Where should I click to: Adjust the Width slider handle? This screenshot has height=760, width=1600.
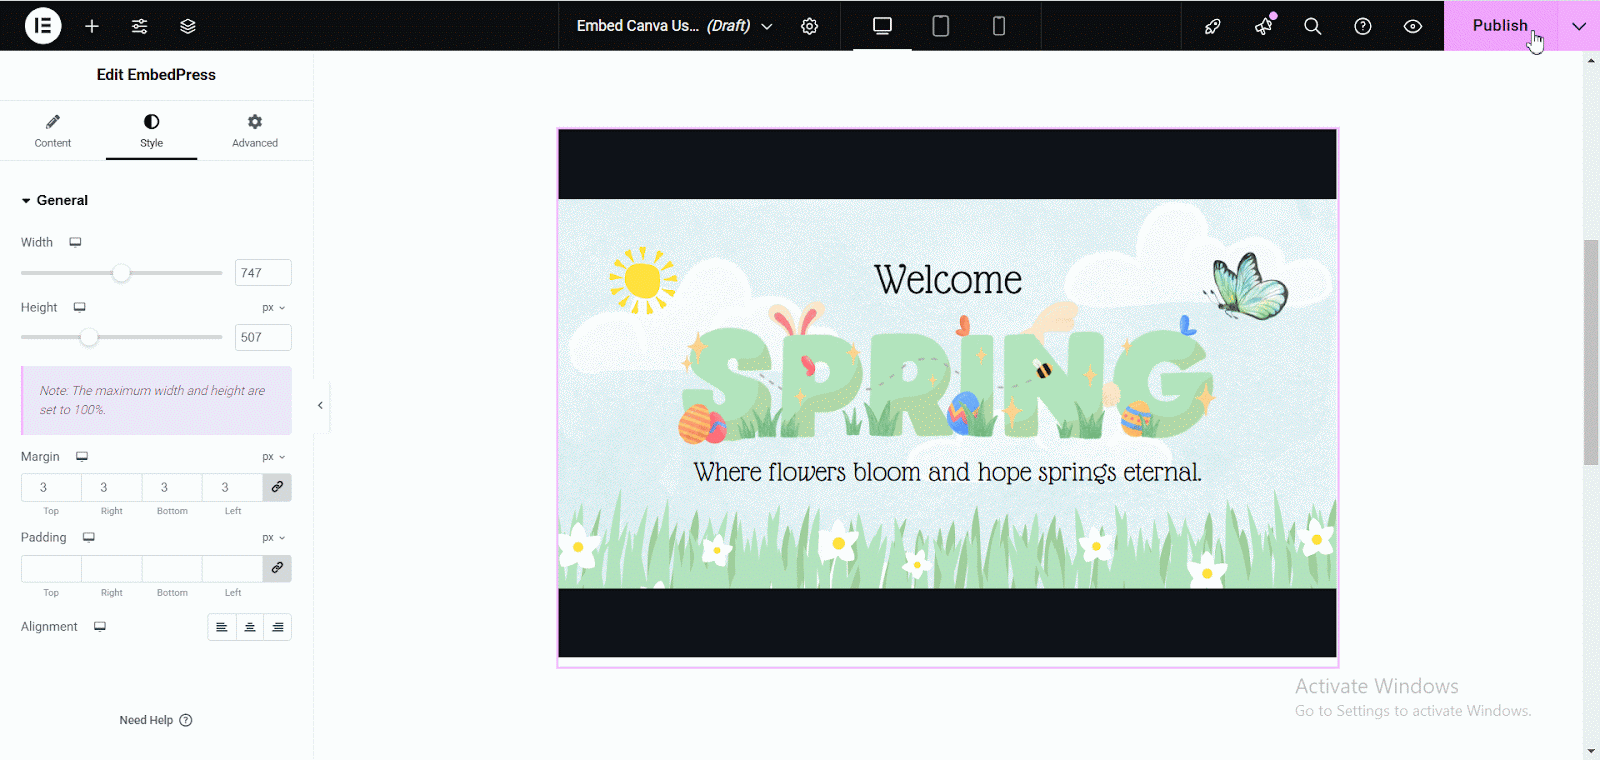click(x=121, y=273)
